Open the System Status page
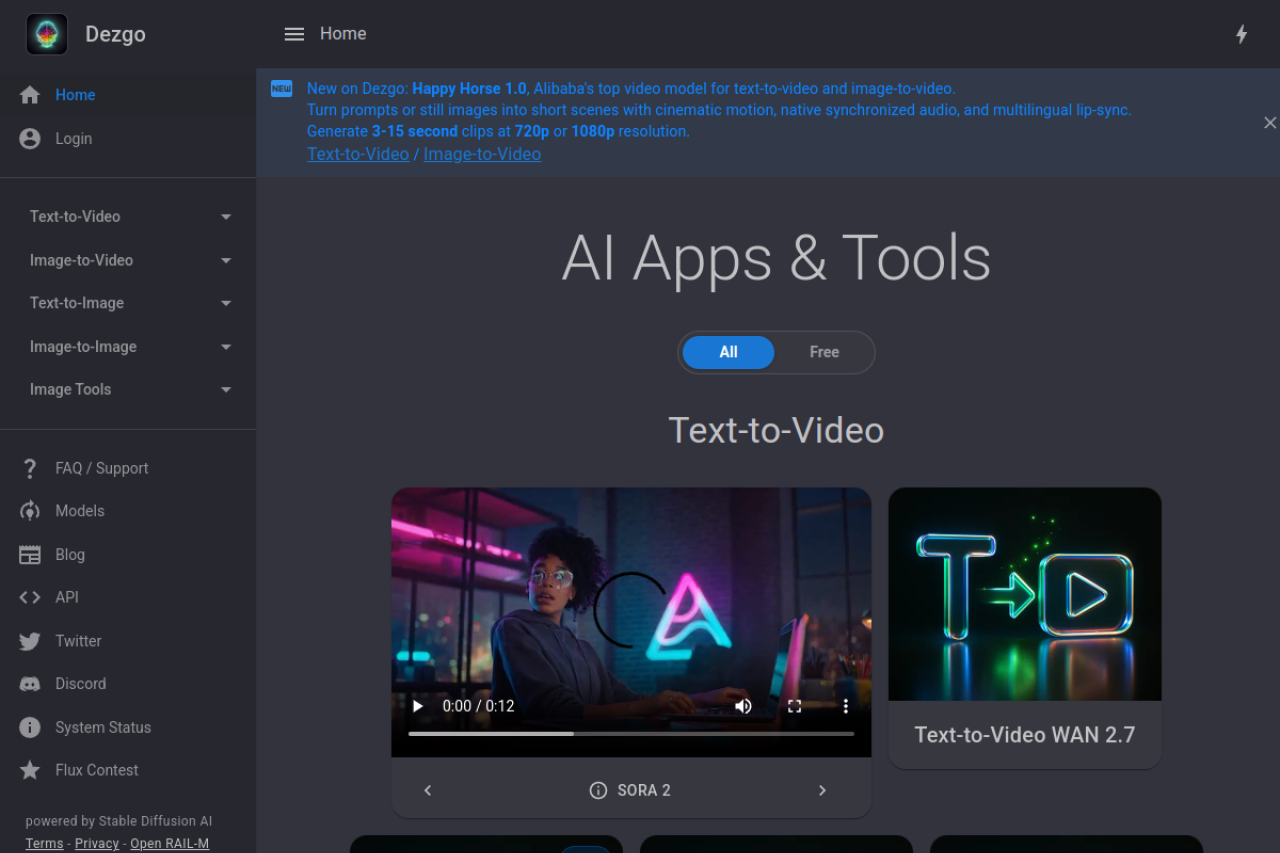This screenshot has width=1280, height=853. click(128, 727)
